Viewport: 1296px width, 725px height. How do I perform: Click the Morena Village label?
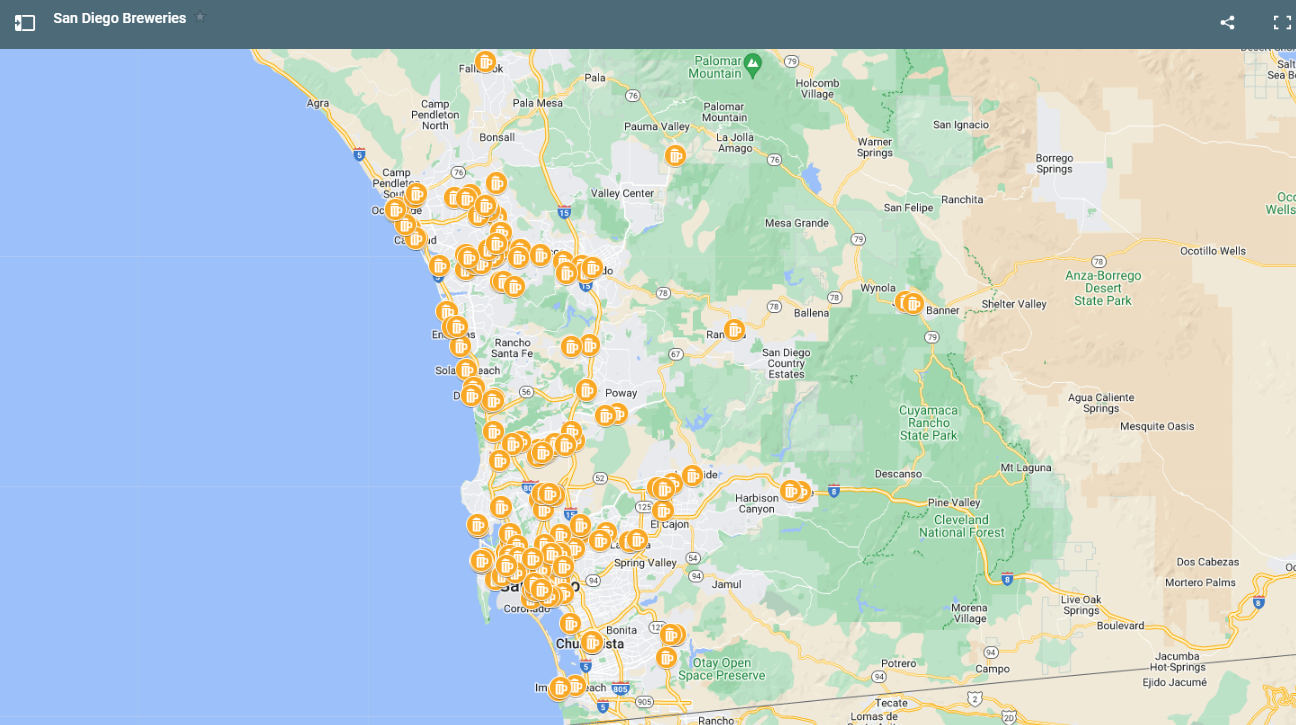(x=969, y=613)
